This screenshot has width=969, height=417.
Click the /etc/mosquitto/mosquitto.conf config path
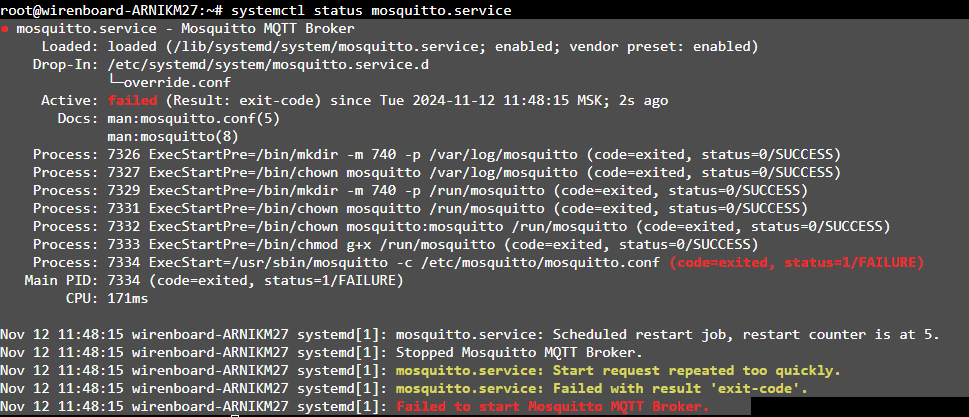[x=540, y=263]
